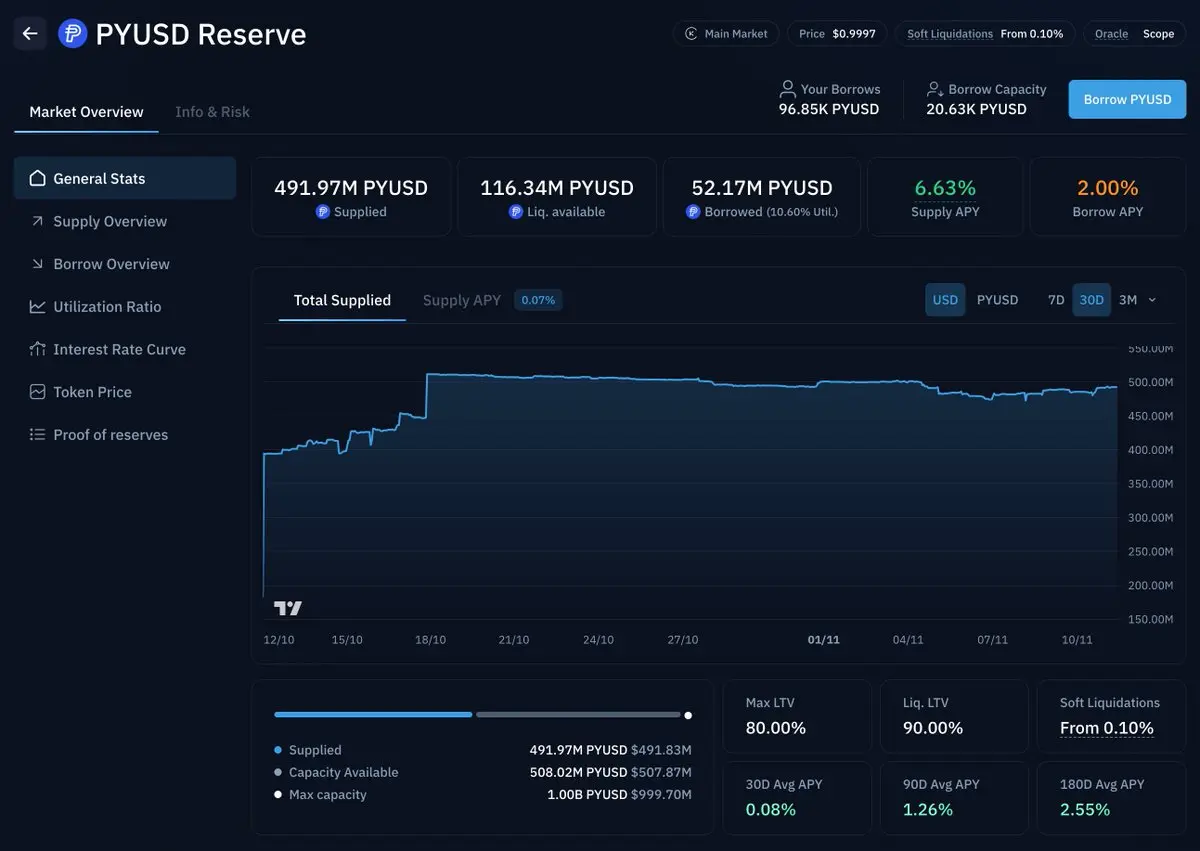Expand the time range dropdown chevron
The image size is (1200, 851).
point(1152,300)
